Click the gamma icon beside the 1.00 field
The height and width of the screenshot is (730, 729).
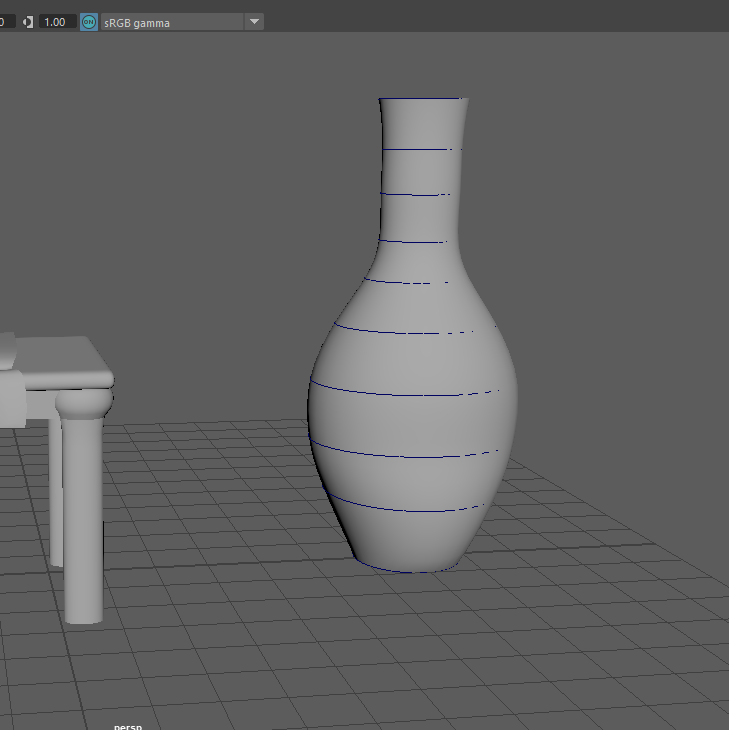27,22
